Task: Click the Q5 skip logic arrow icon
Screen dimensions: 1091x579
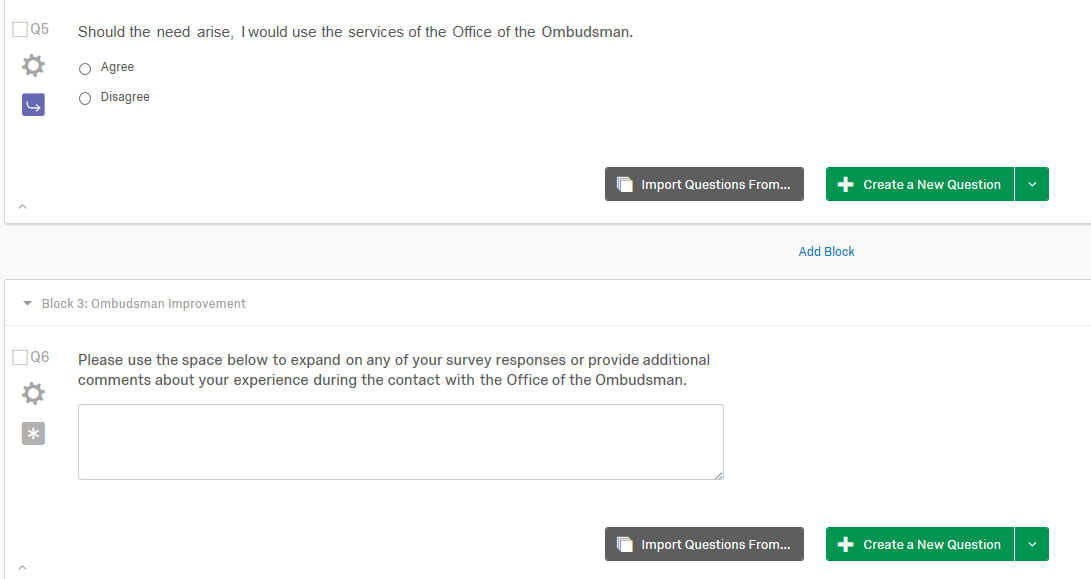Action: coord(33,104)
